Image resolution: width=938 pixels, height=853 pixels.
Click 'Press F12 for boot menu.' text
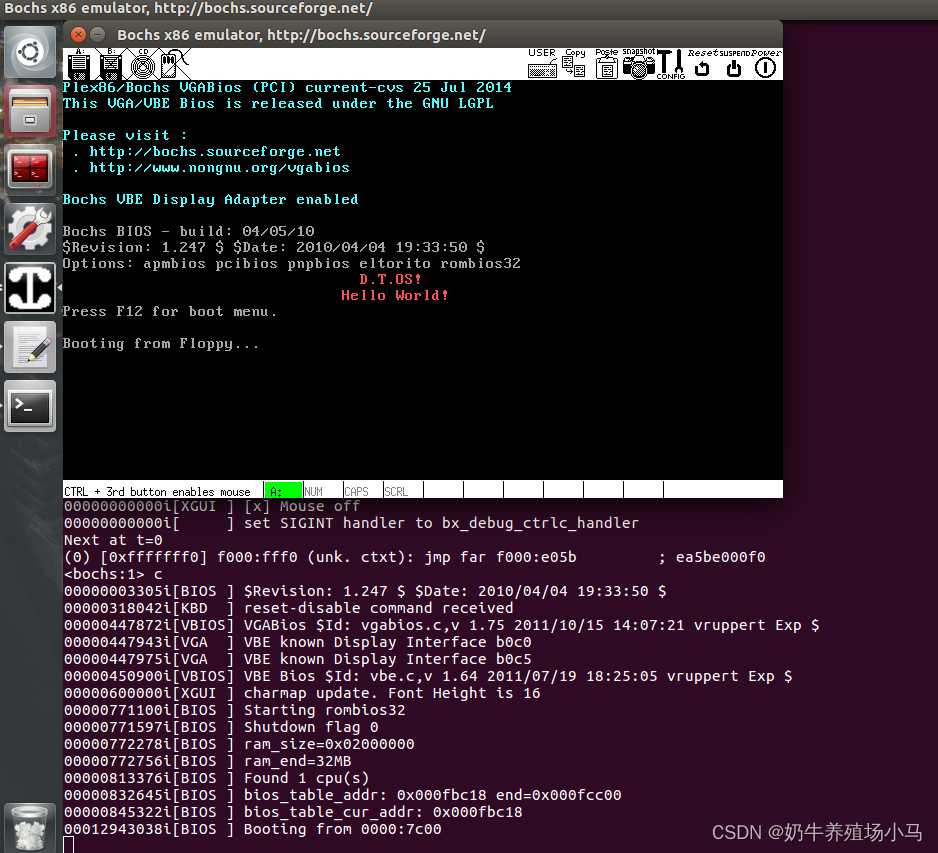tap(170, 312)
